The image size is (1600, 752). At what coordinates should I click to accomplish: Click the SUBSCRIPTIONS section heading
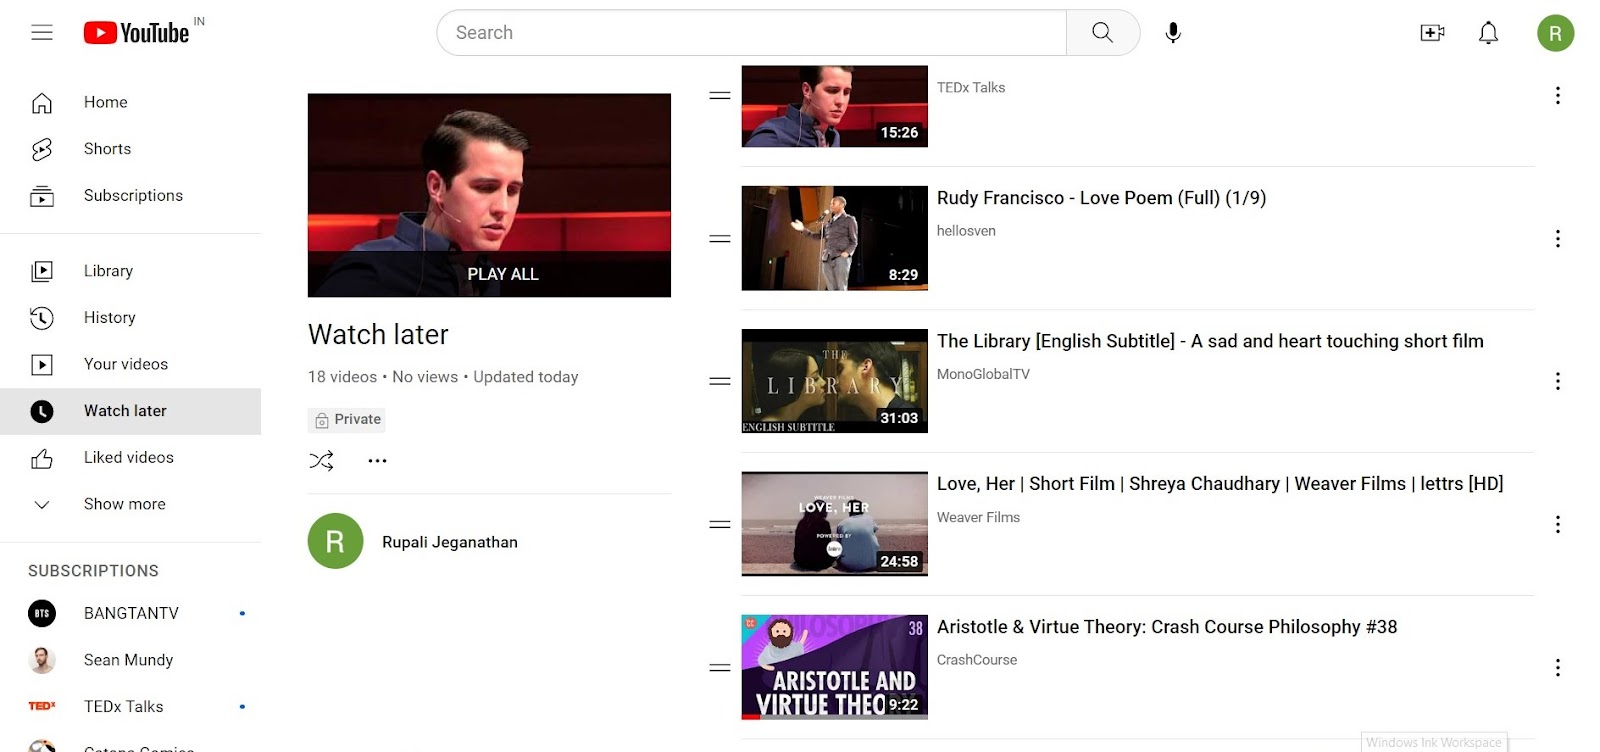coord(93,571)
